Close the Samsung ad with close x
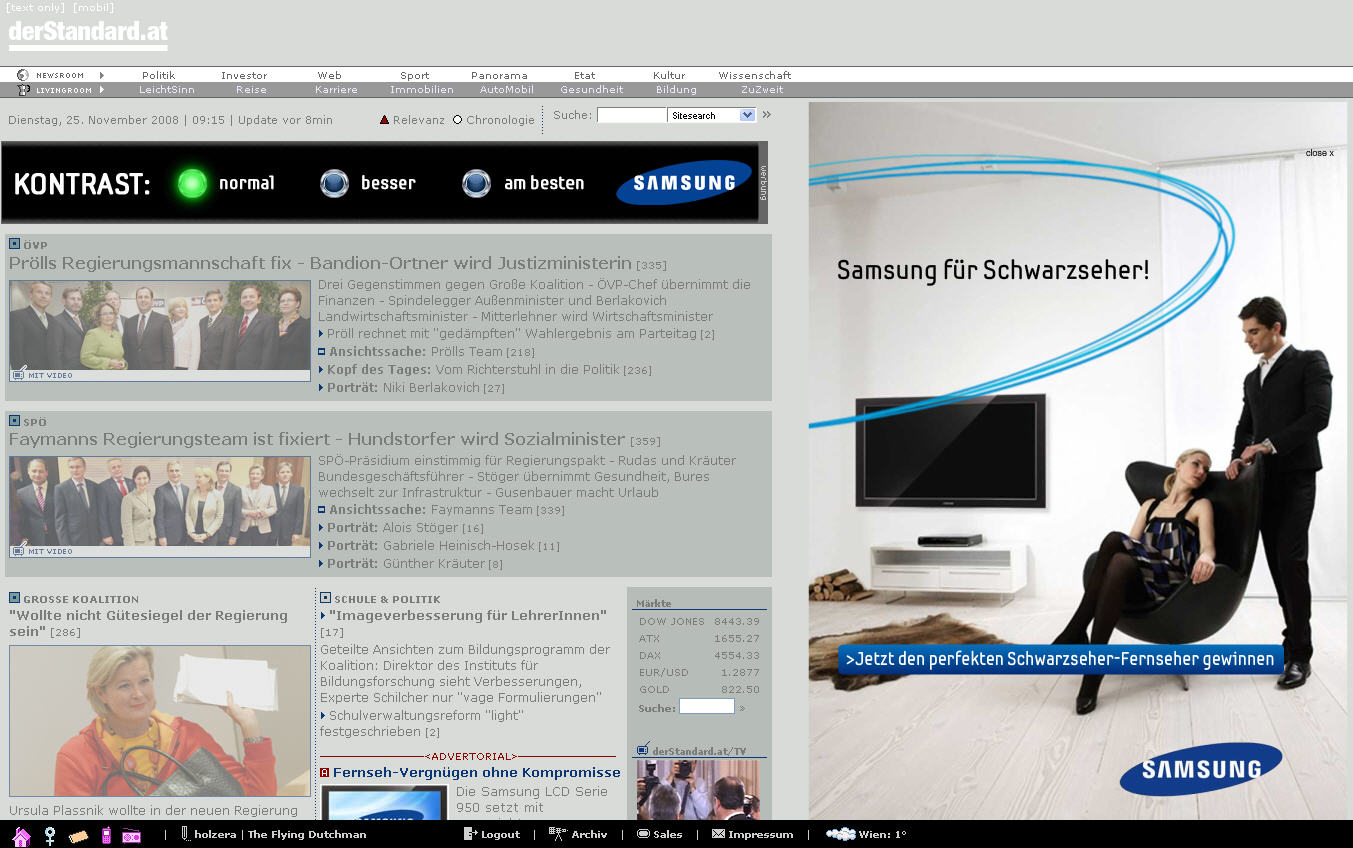1353x848 pixels. pyautogui.click(x=1319, y=153)
